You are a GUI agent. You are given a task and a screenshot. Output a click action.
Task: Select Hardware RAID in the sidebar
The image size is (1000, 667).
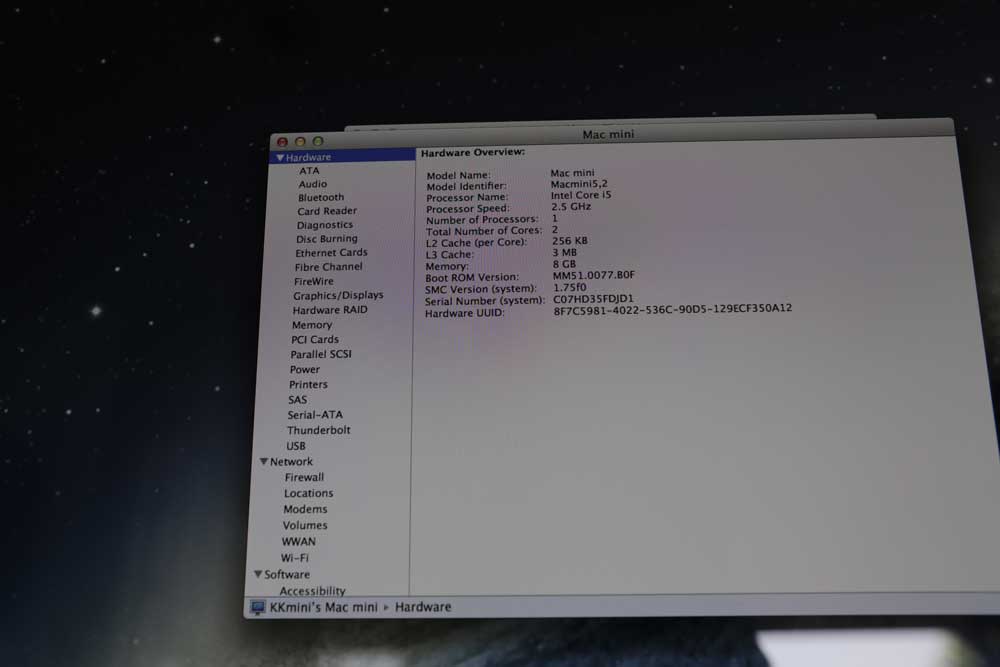330,311
